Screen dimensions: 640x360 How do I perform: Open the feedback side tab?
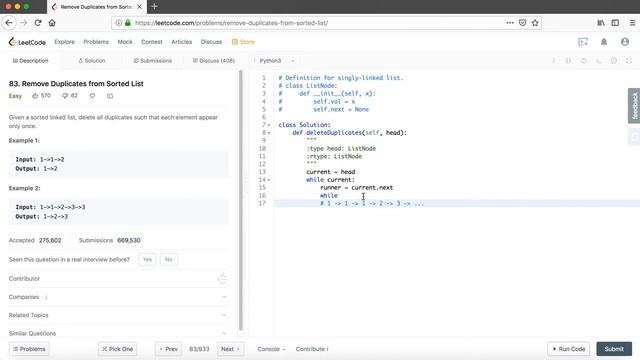(x=634, y=106)
